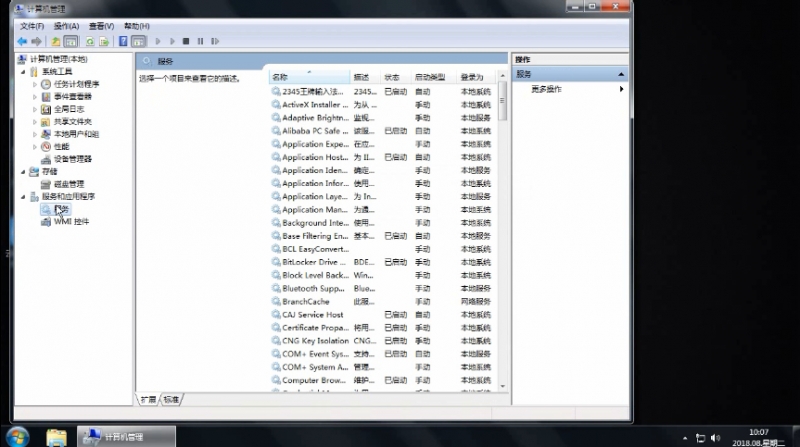Click the Refresh toolbar icon
This screenshot has height=447, width=800.
click(x=90, y=41)
